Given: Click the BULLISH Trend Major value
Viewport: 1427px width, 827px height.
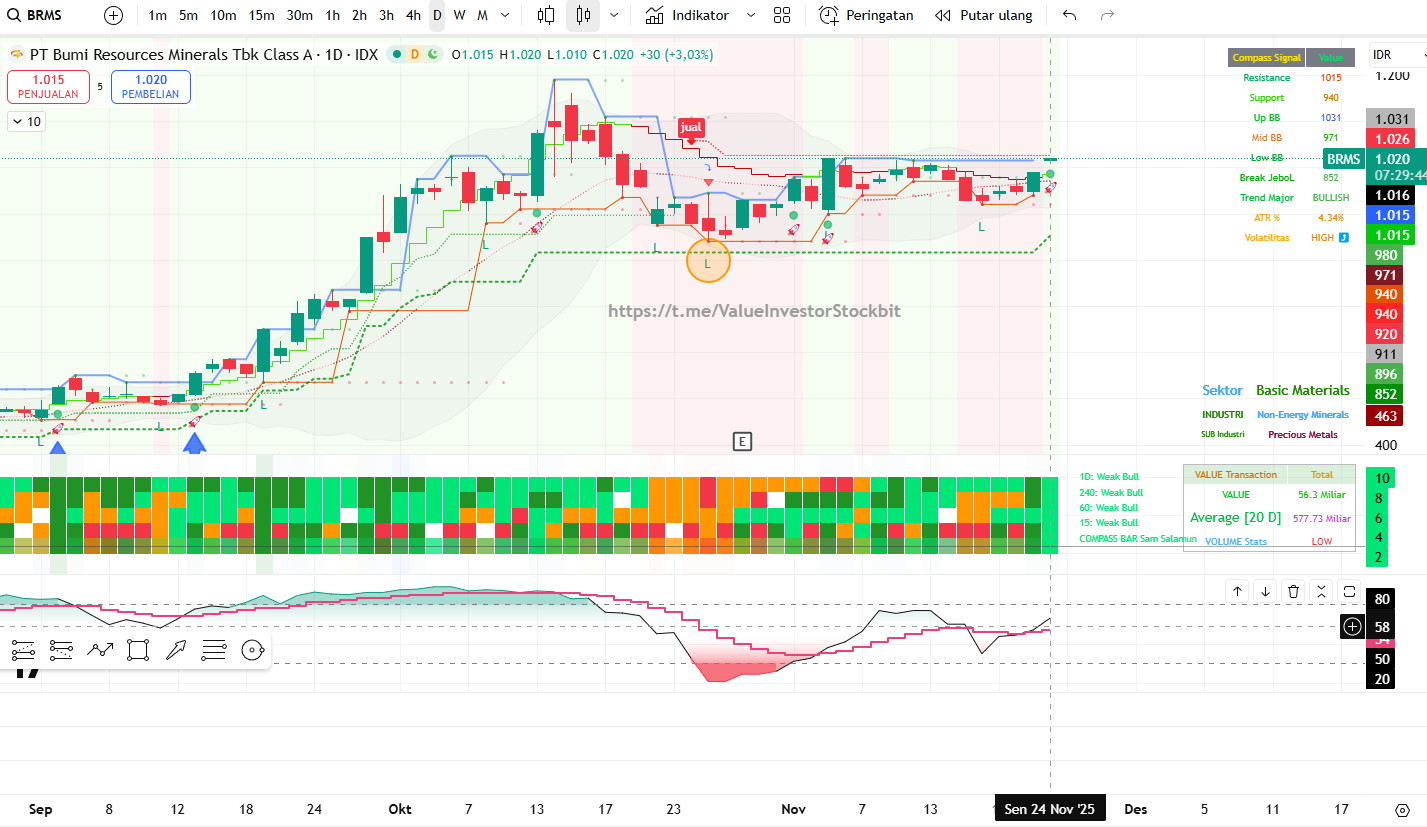Looking at the screenshot, I should 1331,198.
